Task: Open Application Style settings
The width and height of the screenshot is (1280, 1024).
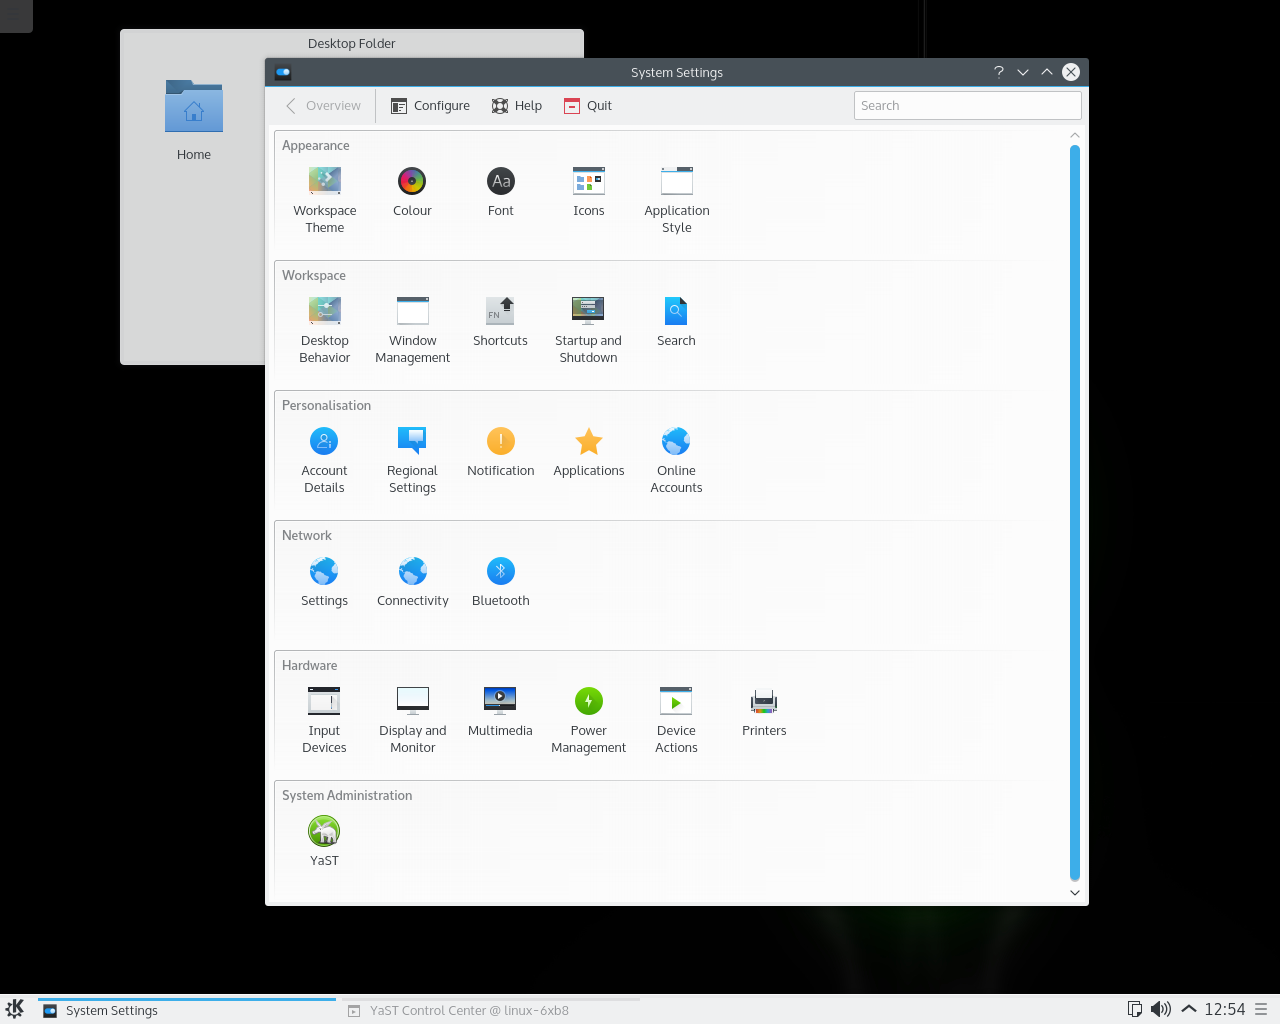Action: click(677, 200)
